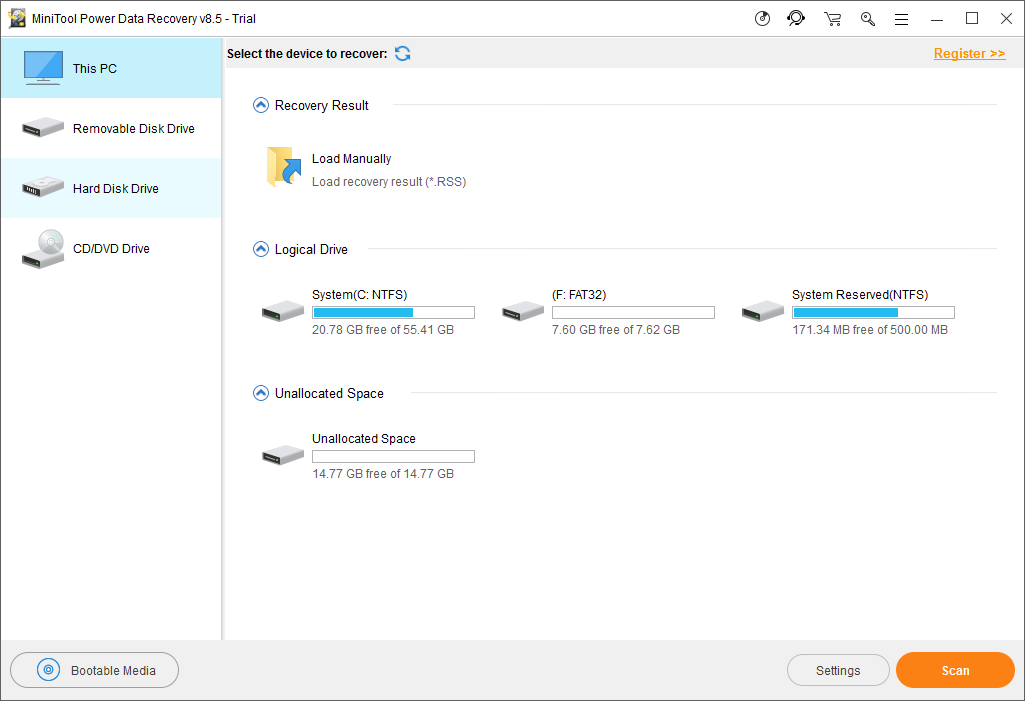Open the hamburger menu in title bar

click(x=901, y=18)
